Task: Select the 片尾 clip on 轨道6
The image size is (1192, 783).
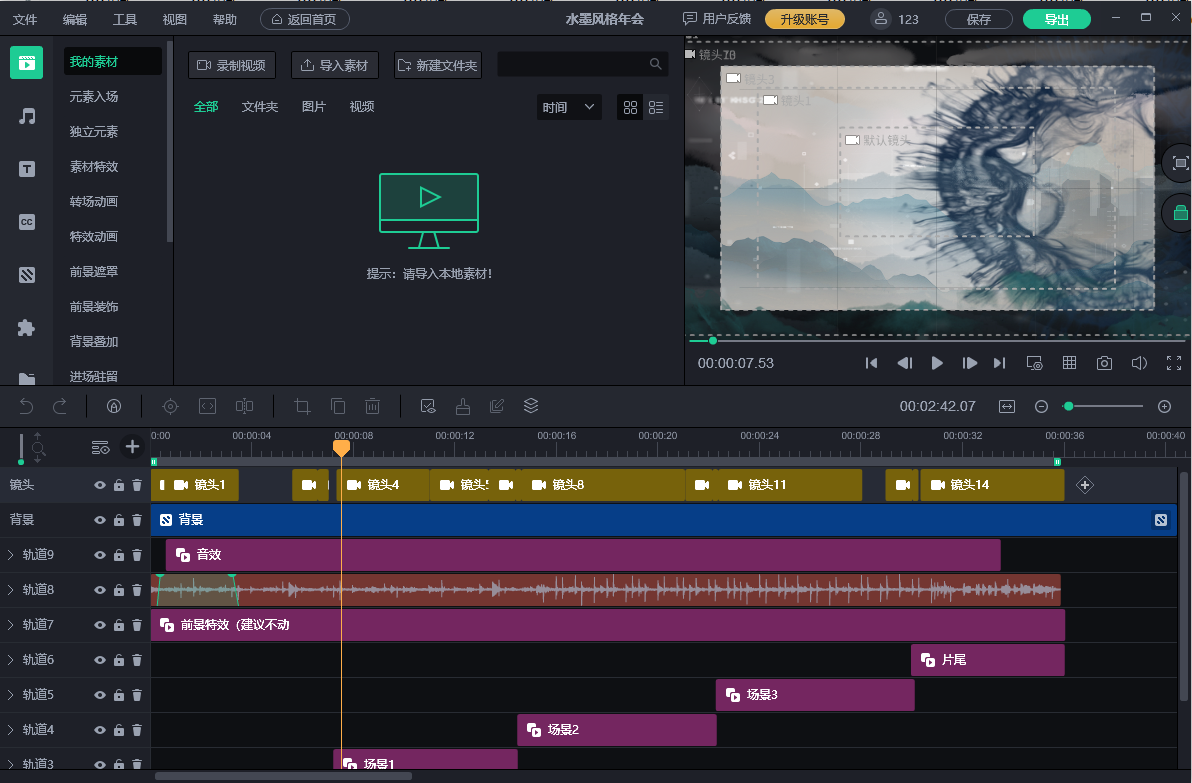Action: (x=988, y=660)
